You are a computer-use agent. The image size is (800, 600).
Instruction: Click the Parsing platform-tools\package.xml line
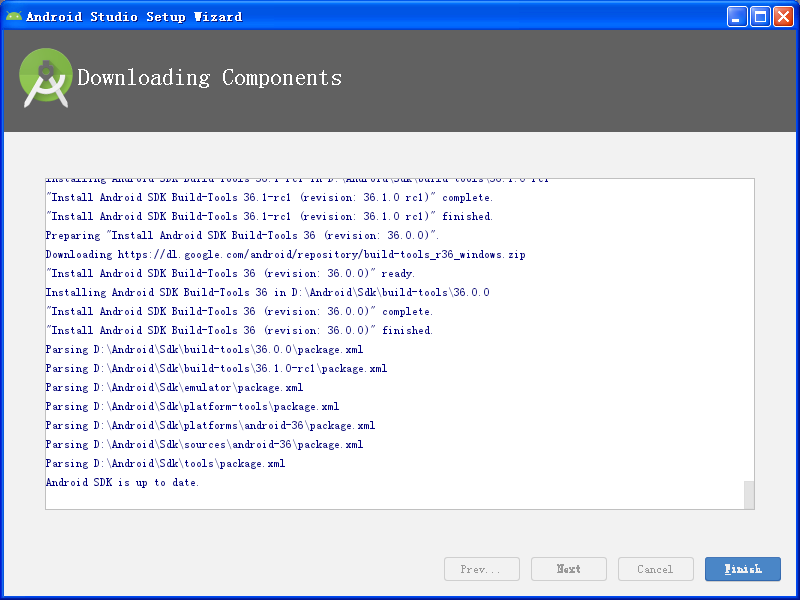[x=192, y=406]
